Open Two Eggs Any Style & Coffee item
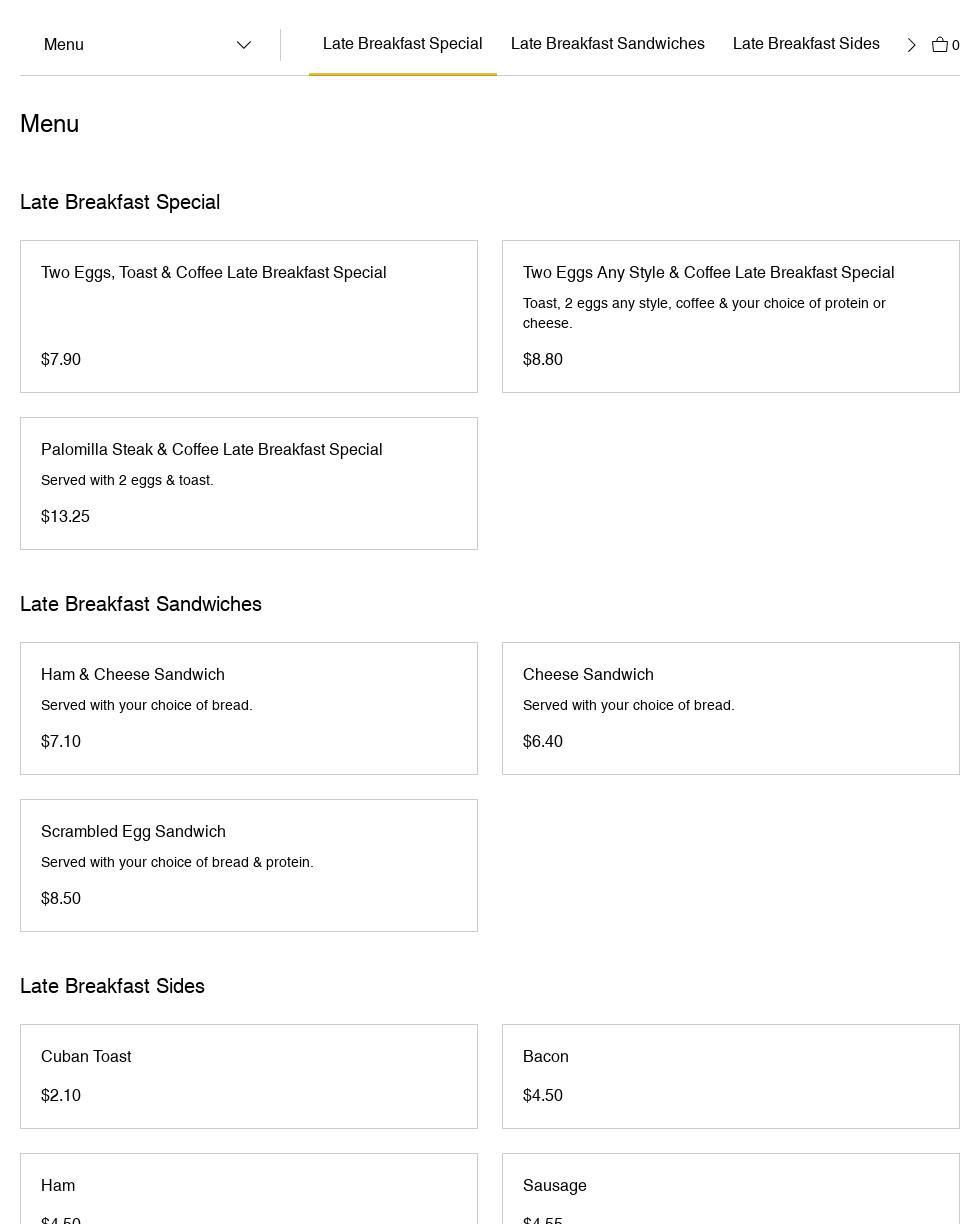This screenshot has height=1224, width=965. click(730, 316)
